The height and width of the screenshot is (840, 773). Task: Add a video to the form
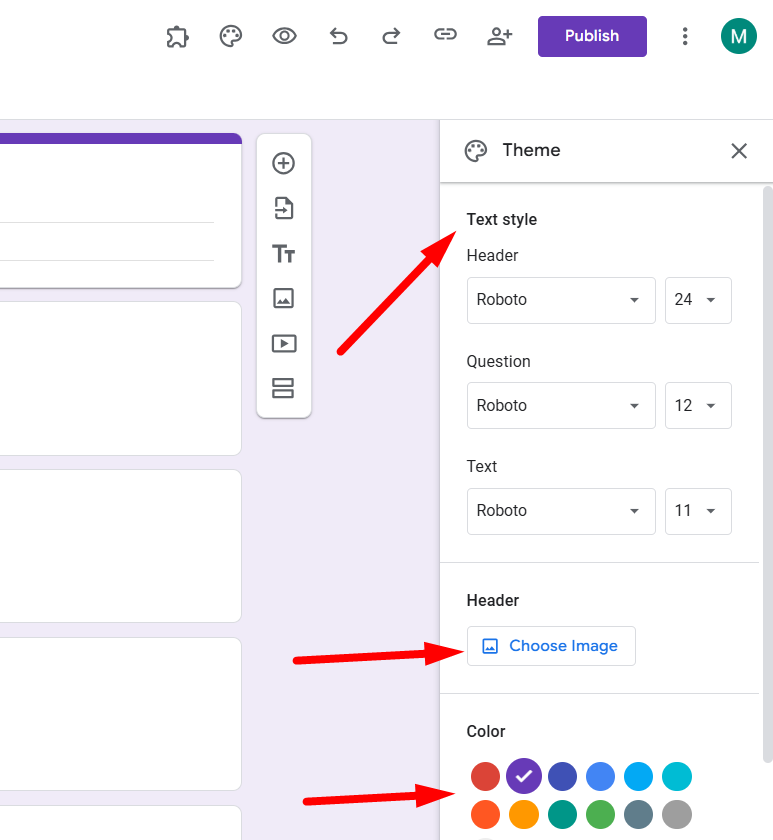coord(284,343)
